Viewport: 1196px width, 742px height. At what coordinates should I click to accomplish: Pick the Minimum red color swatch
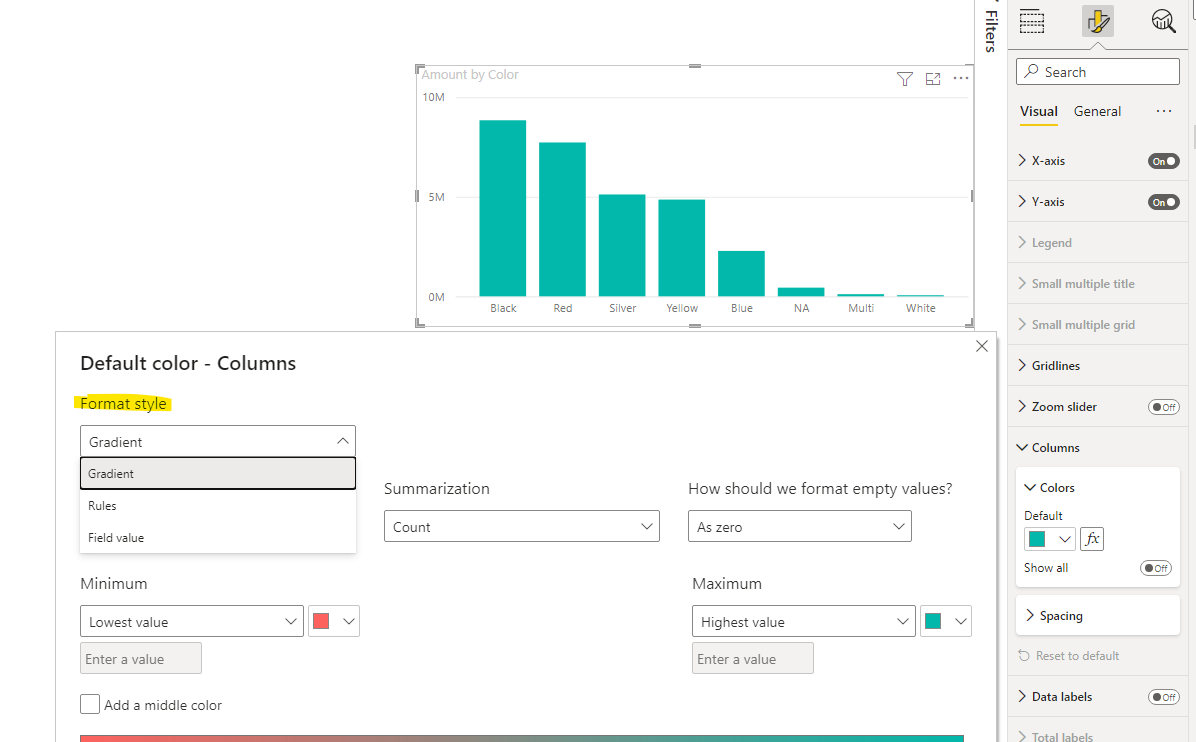click(x=333, y=622)
